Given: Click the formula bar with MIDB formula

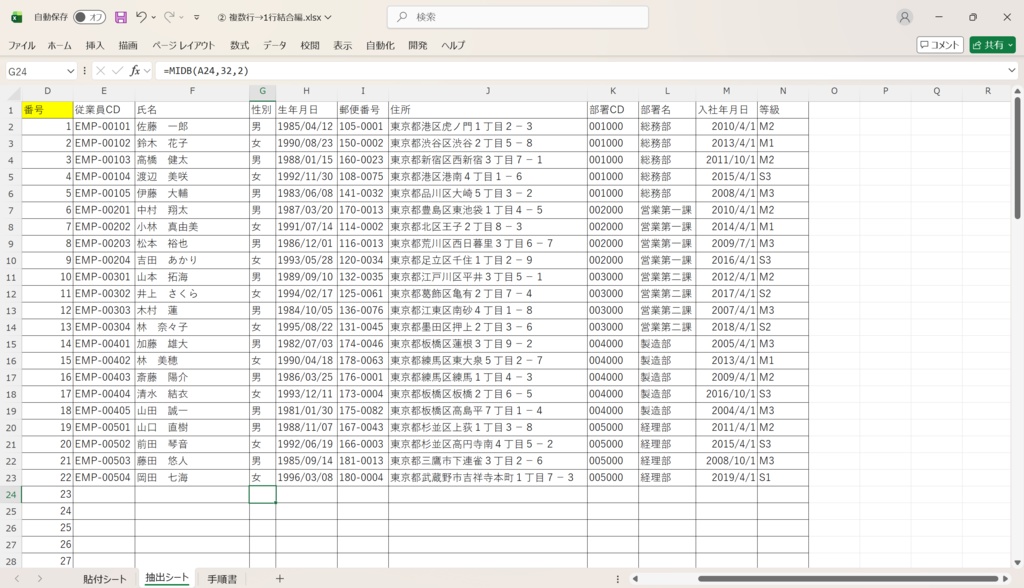Looking at the screenshot, I should click(581, 71).
